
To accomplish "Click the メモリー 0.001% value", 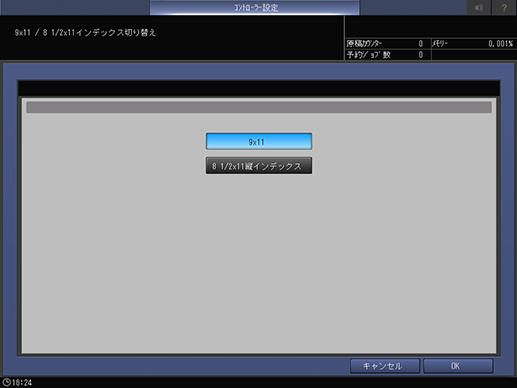I will pyautogui.click(x=500, y=44).
